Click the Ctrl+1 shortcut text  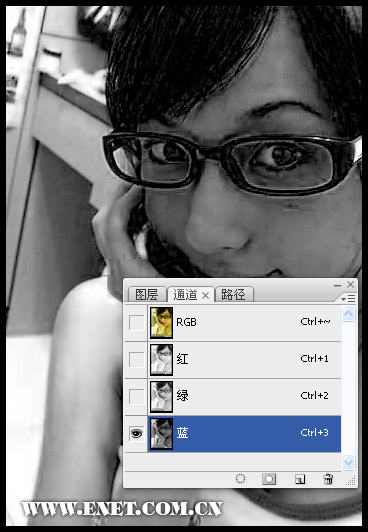(314, 359)
